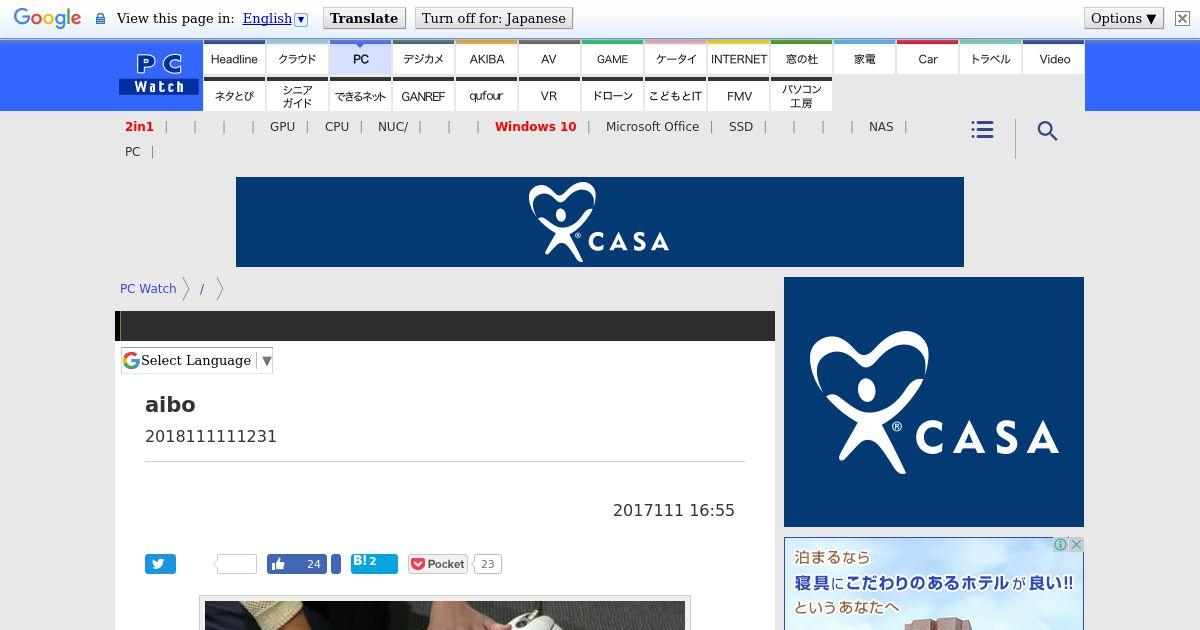Click the lock icon in the translate bar
The width and height of the screenshot is (1200, 630).
100,18
